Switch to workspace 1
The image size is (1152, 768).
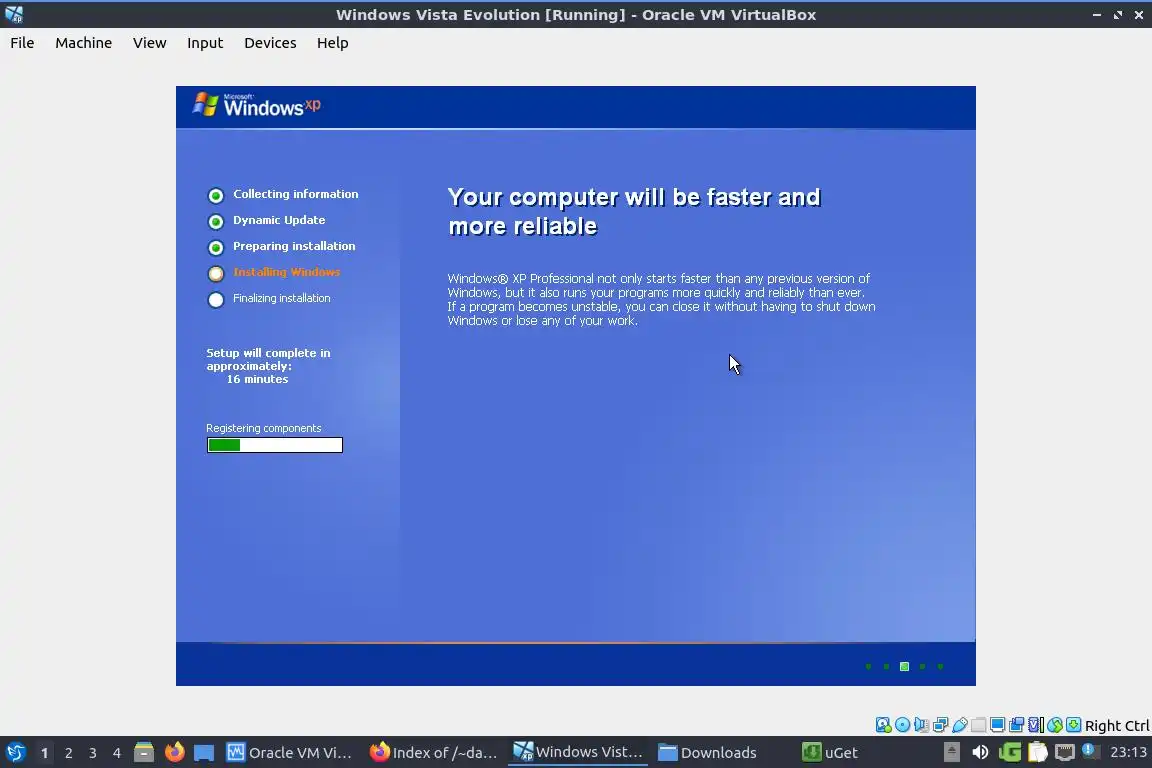[45, 753]
